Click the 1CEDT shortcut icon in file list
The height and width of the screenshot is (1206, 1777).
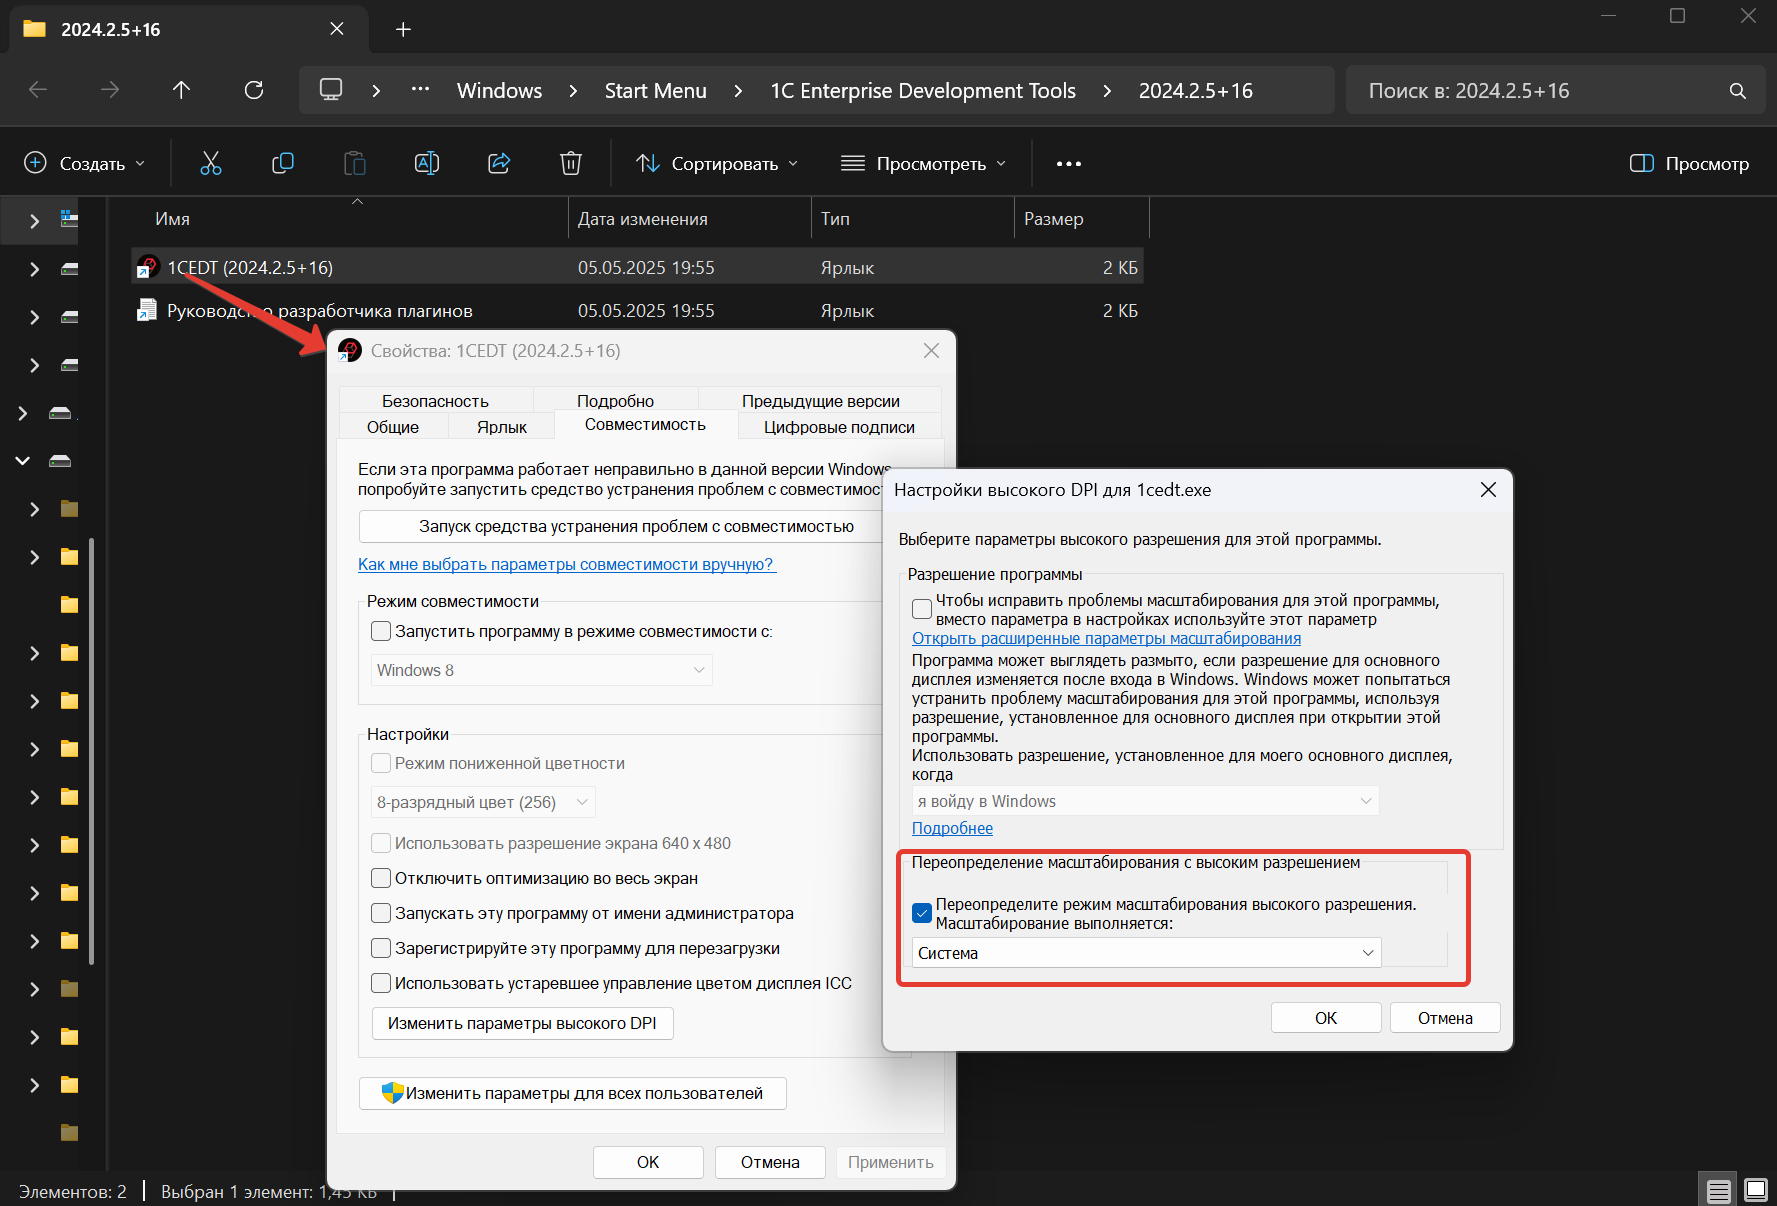148,267
